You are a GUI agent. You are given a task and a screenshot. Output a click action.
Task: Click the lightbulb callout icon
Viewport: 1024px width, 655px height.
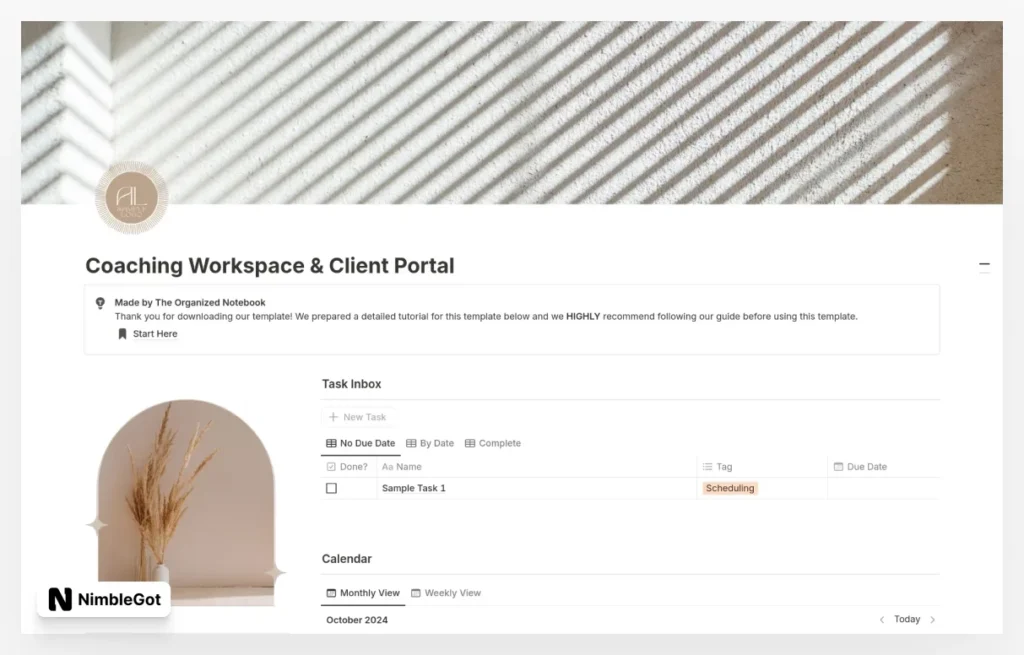[100, 303]
